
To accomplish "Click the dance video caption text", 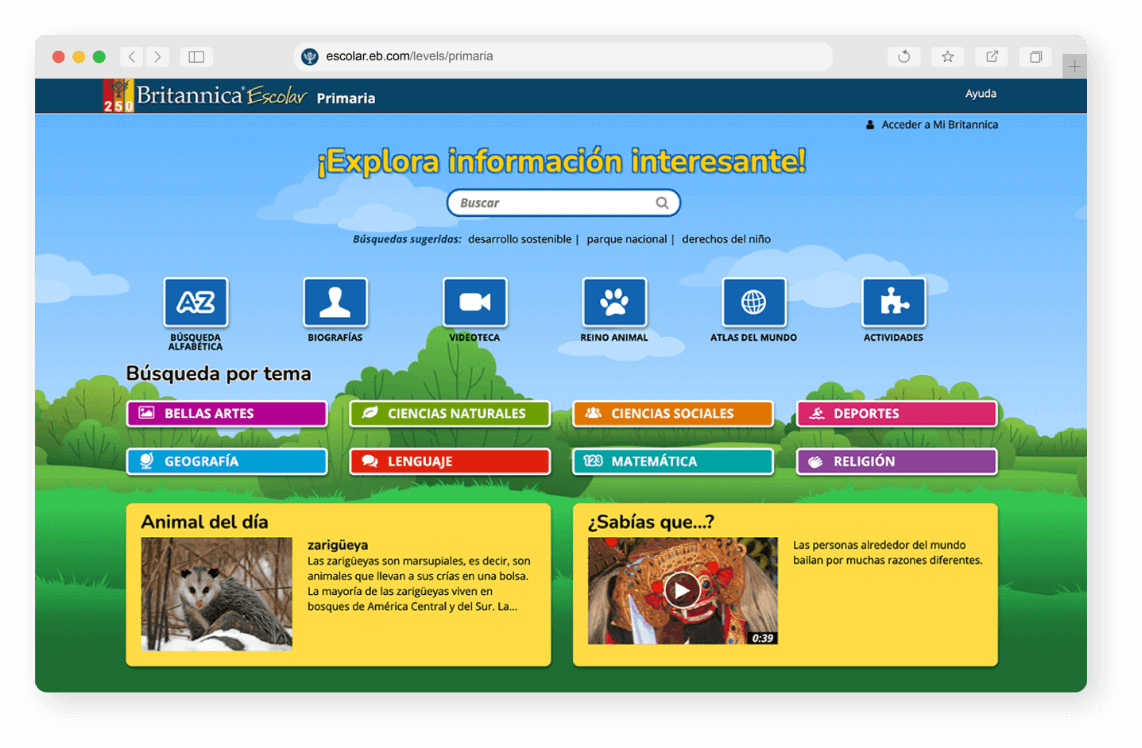I will click(x=888, y=553).
